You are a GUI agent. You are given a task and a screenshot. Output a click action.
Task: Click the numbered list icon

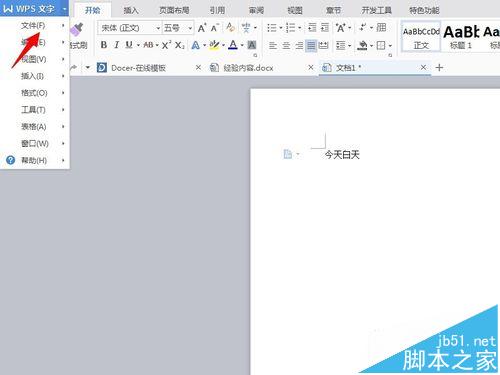pos(291,28)
